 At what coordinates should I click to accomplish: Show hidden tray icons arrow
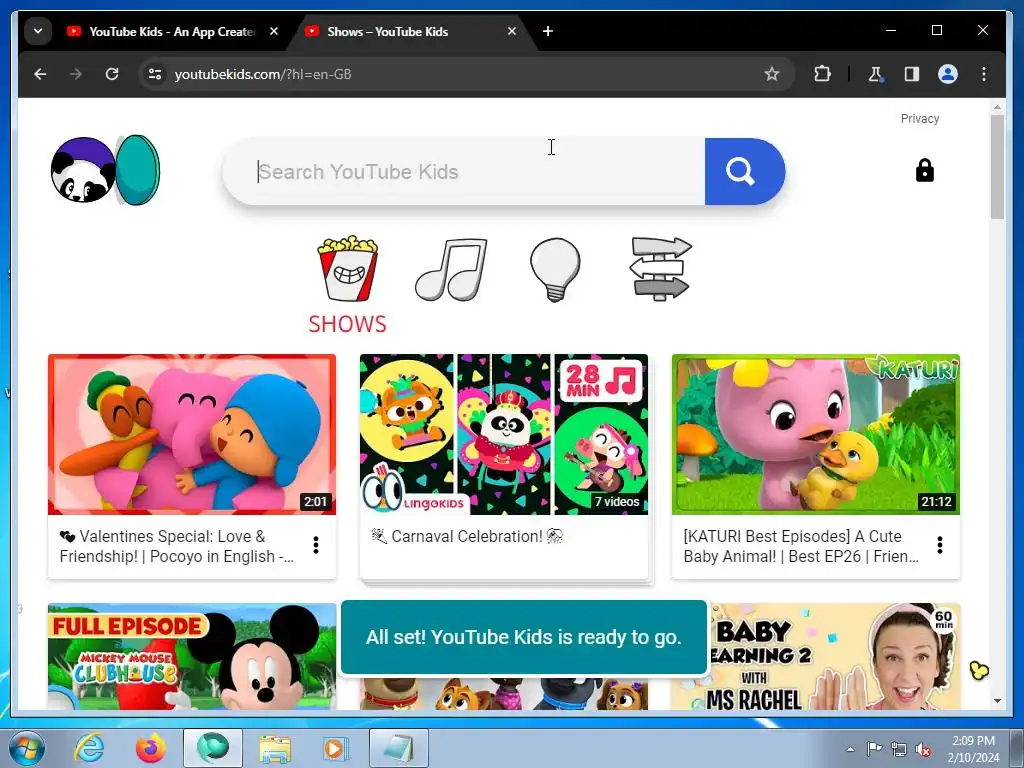[x=850, y=749]
